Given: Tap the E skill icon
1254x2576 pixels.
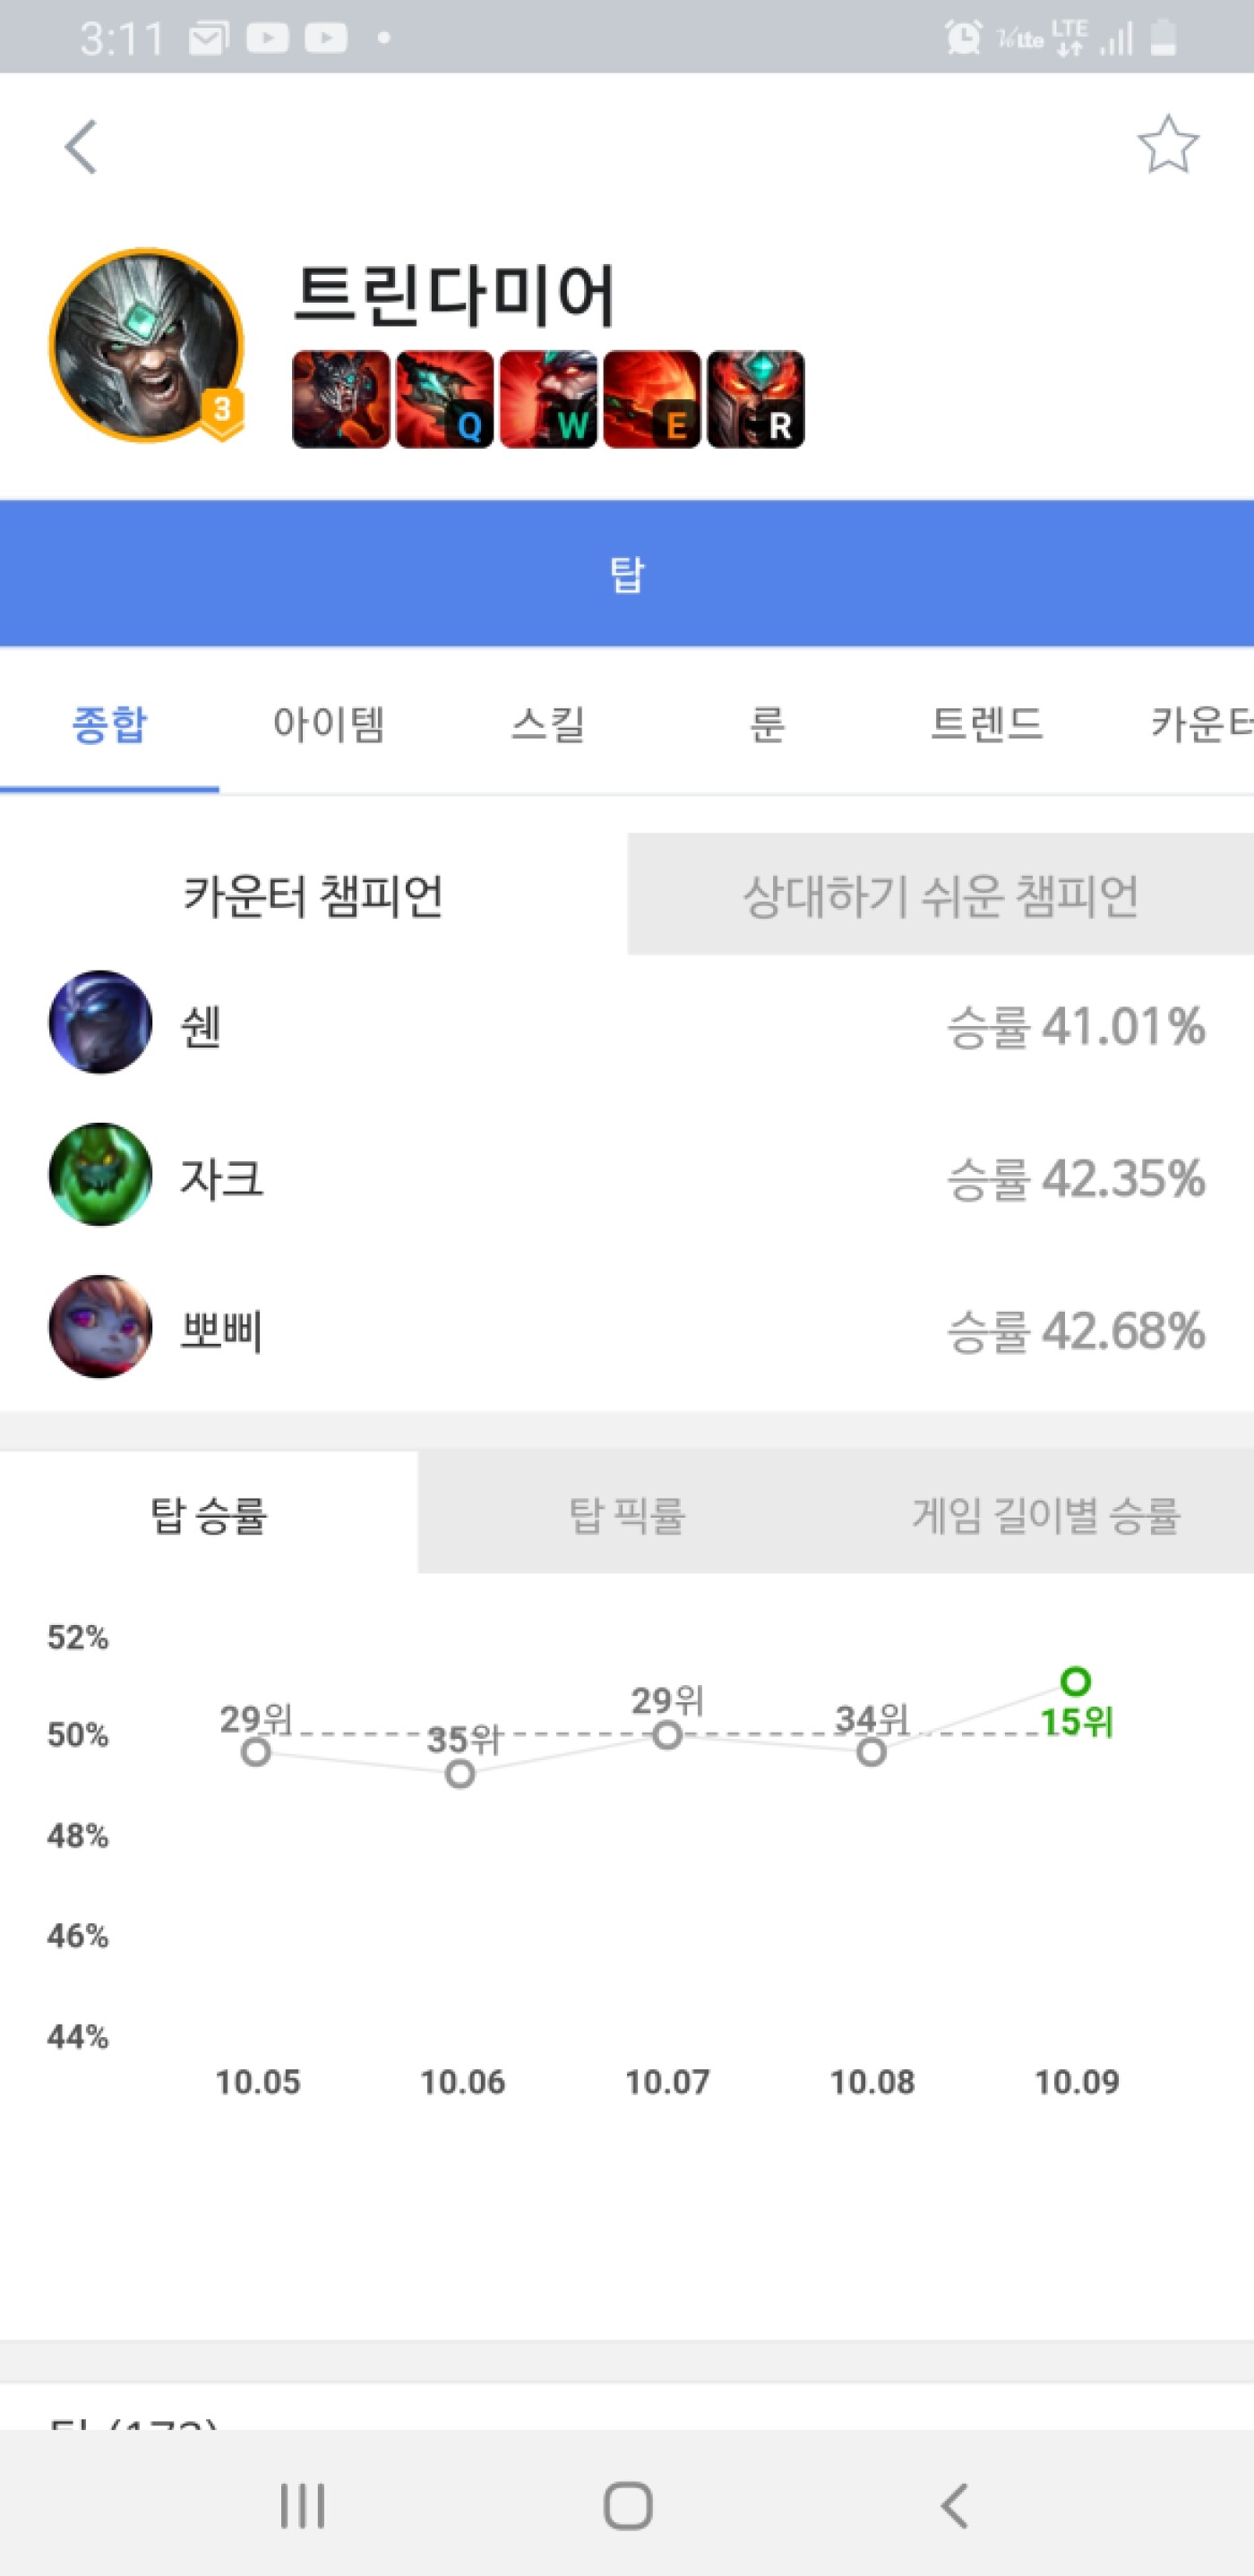Looking at the screenshot, I should pyautogui.click(x=652, y=399).
